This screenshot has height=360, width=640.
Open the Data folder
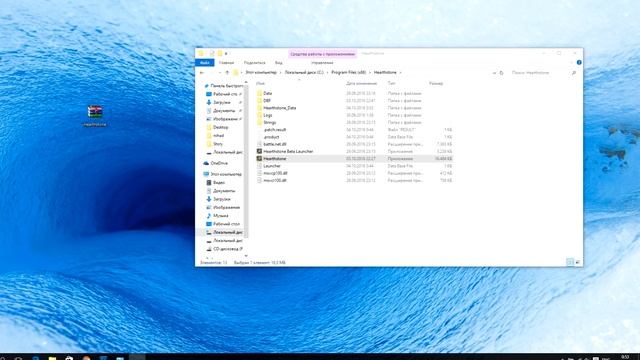click(x=268, y=93)
